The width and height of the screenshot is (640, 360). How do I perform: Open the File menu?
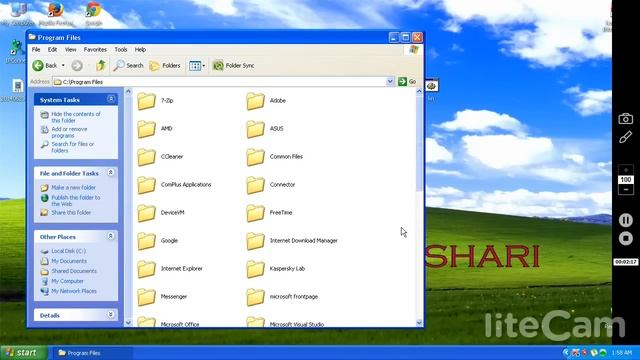pos(36,49)
